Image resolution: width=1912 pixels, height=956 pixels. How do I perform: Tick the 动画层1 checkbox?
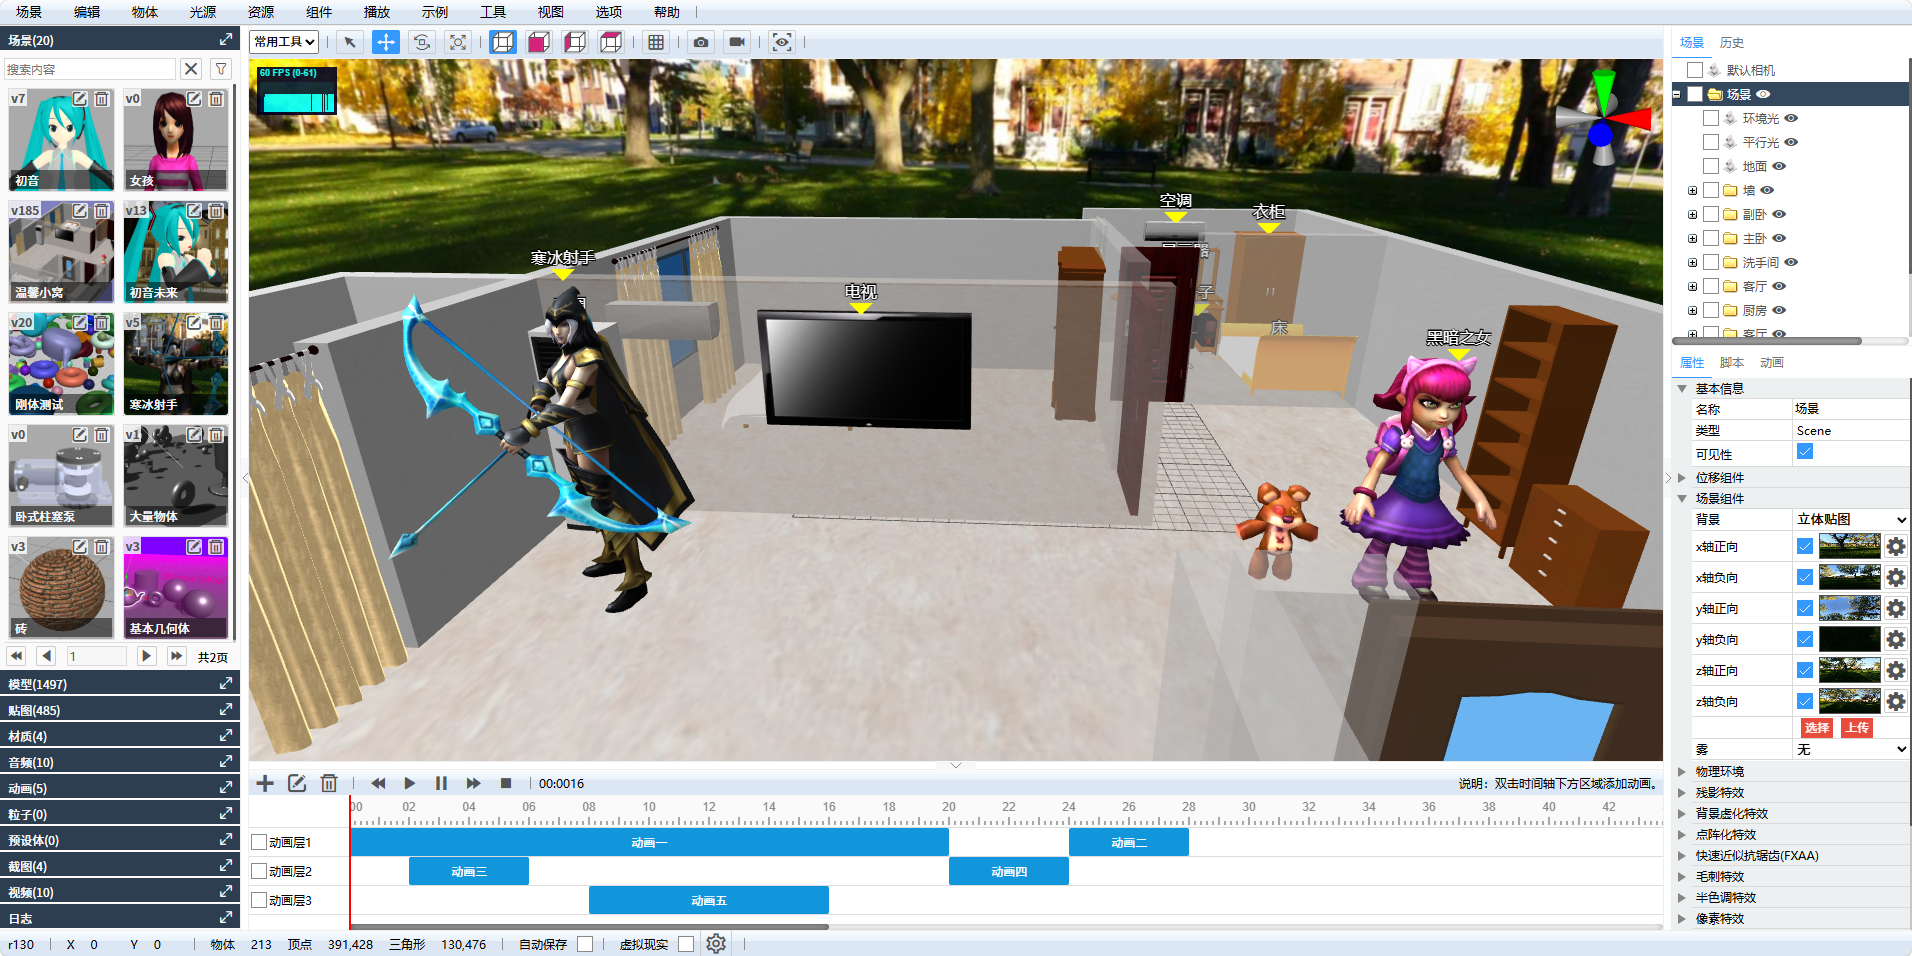tap(259, 842)
